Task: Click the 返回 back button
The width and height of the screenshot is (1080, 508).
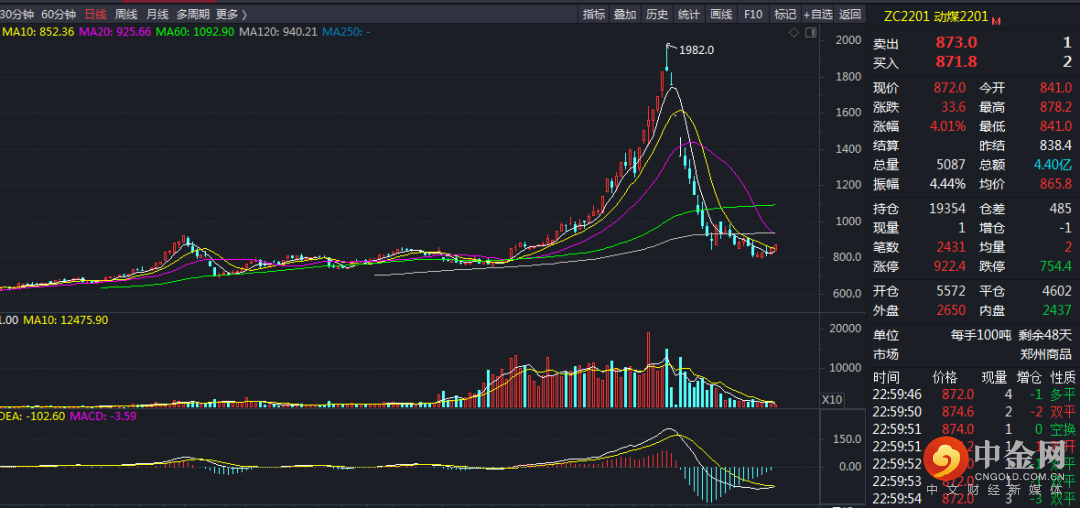Action: [850, 14]
